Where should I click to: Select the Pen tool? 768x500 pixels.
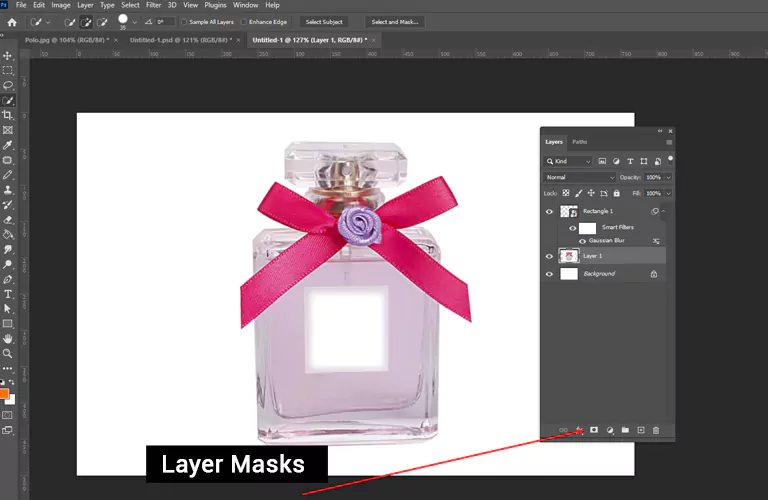coord(7,279)
